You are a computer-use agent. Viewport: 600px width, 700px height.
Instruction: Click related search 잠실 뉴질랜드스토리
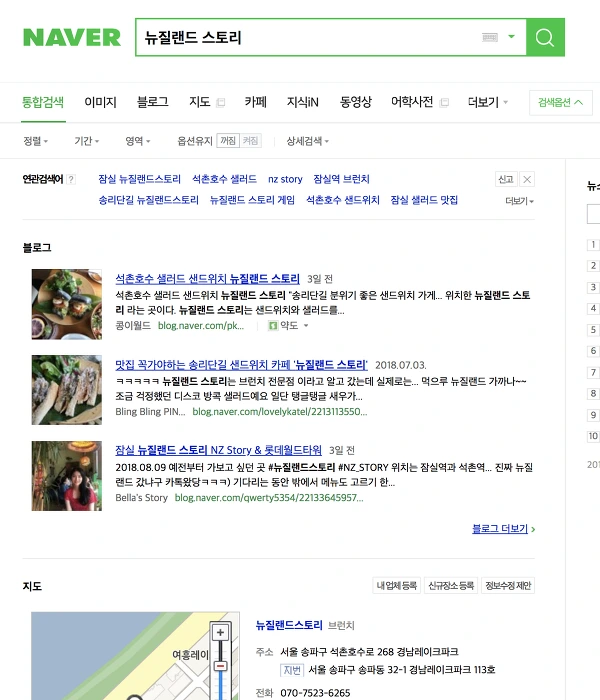point(139,179)
